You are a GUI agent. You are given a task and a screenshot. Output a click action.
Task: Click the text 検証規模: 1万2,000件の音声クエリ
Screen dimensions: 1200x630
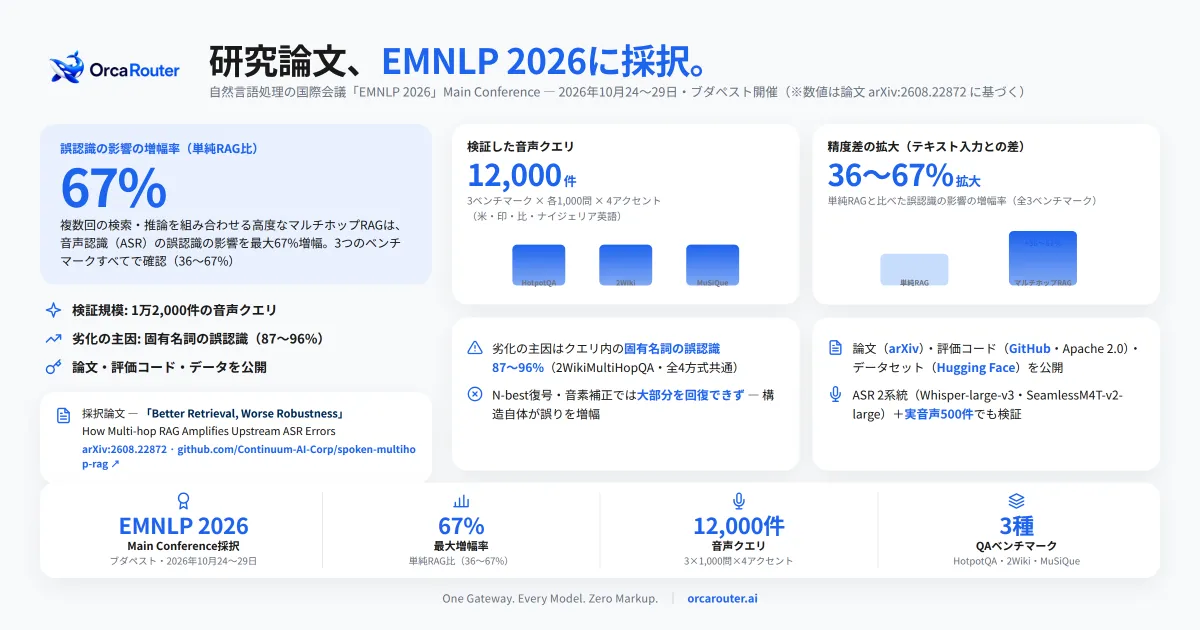coord(175,310)
